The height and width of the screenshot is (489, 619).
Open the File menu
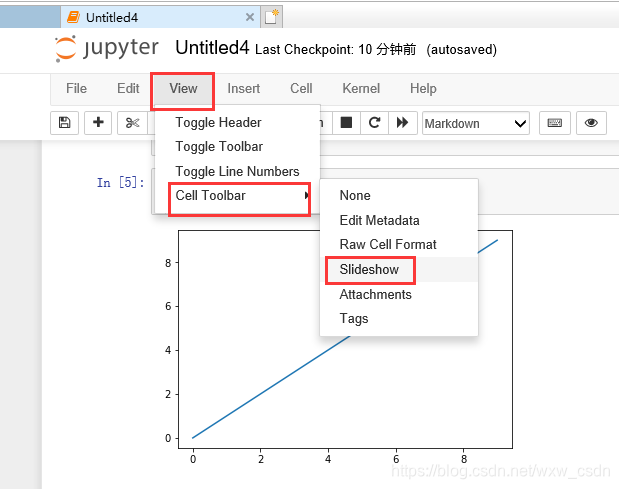pos(76,88)
